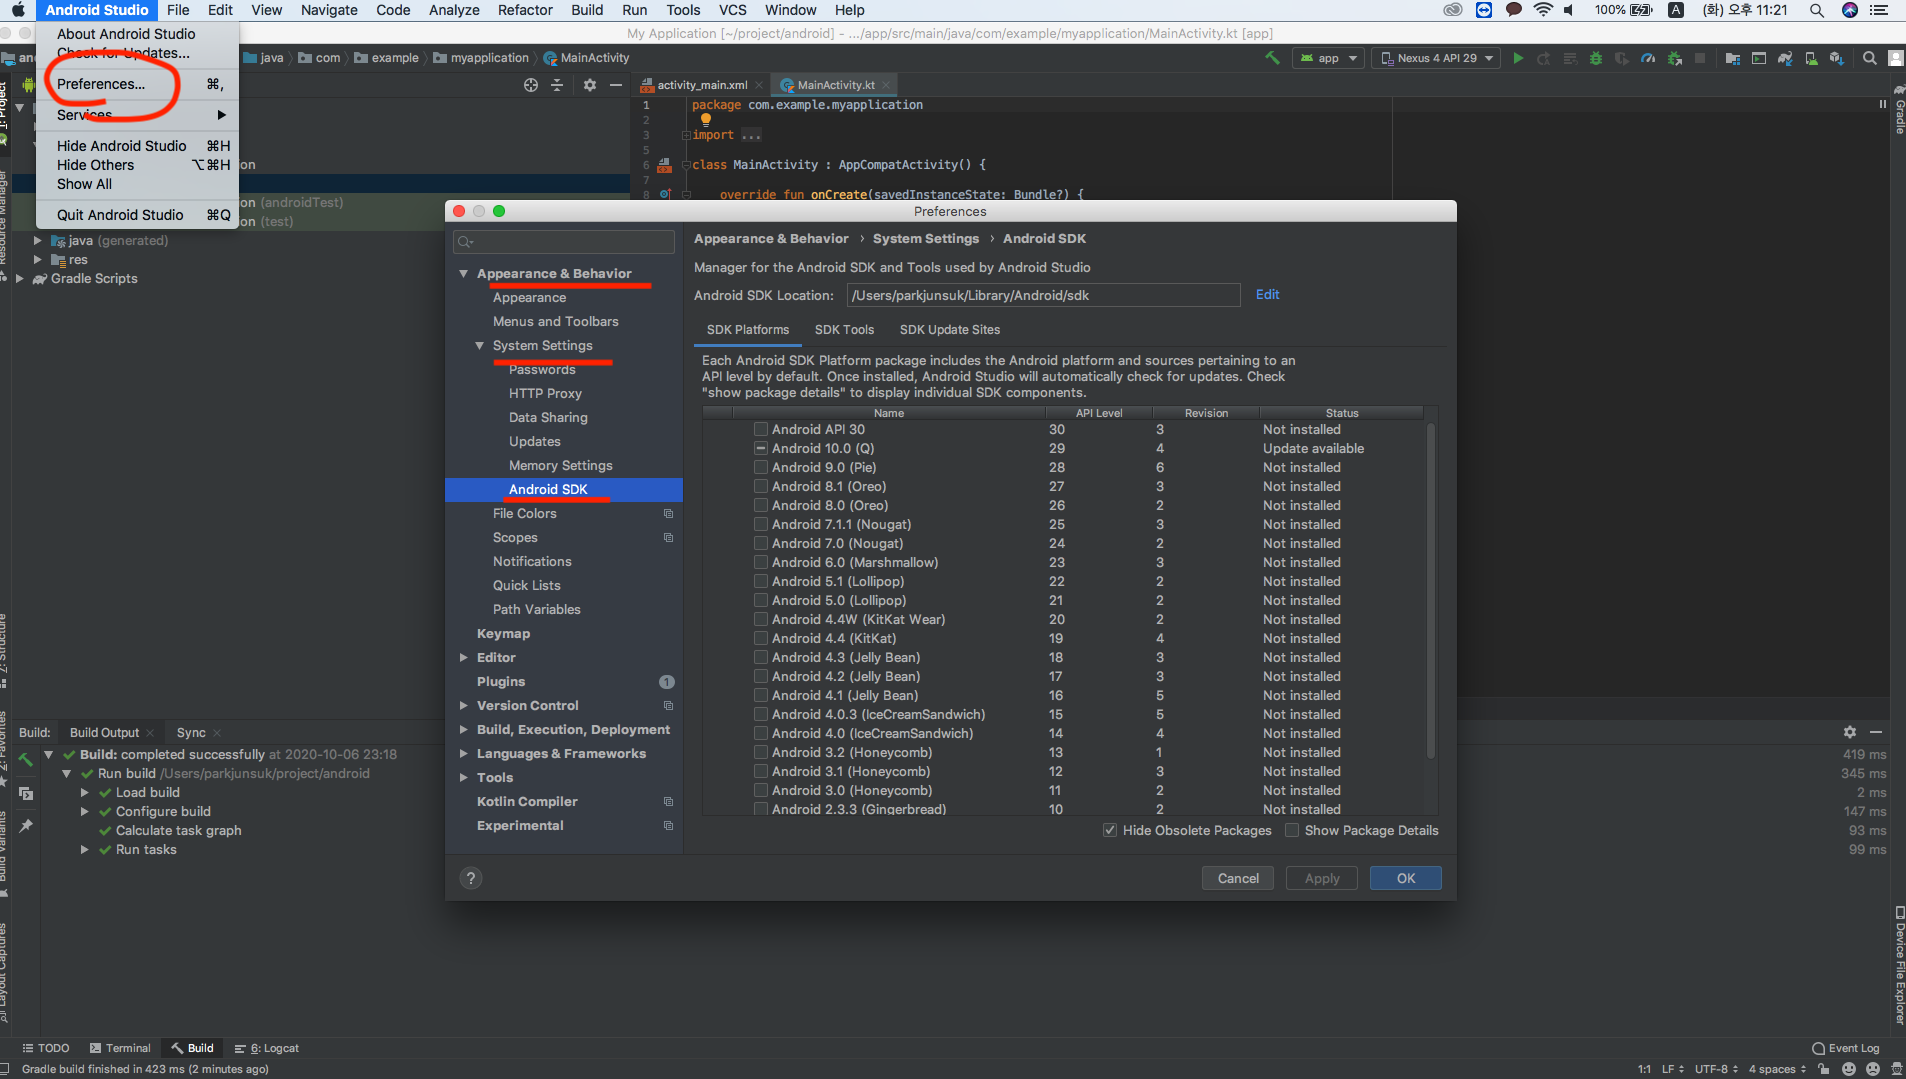Collapse System Settings tree node
The width and height of the screenshot is (1906, 1079).
(x=479, y=345)
